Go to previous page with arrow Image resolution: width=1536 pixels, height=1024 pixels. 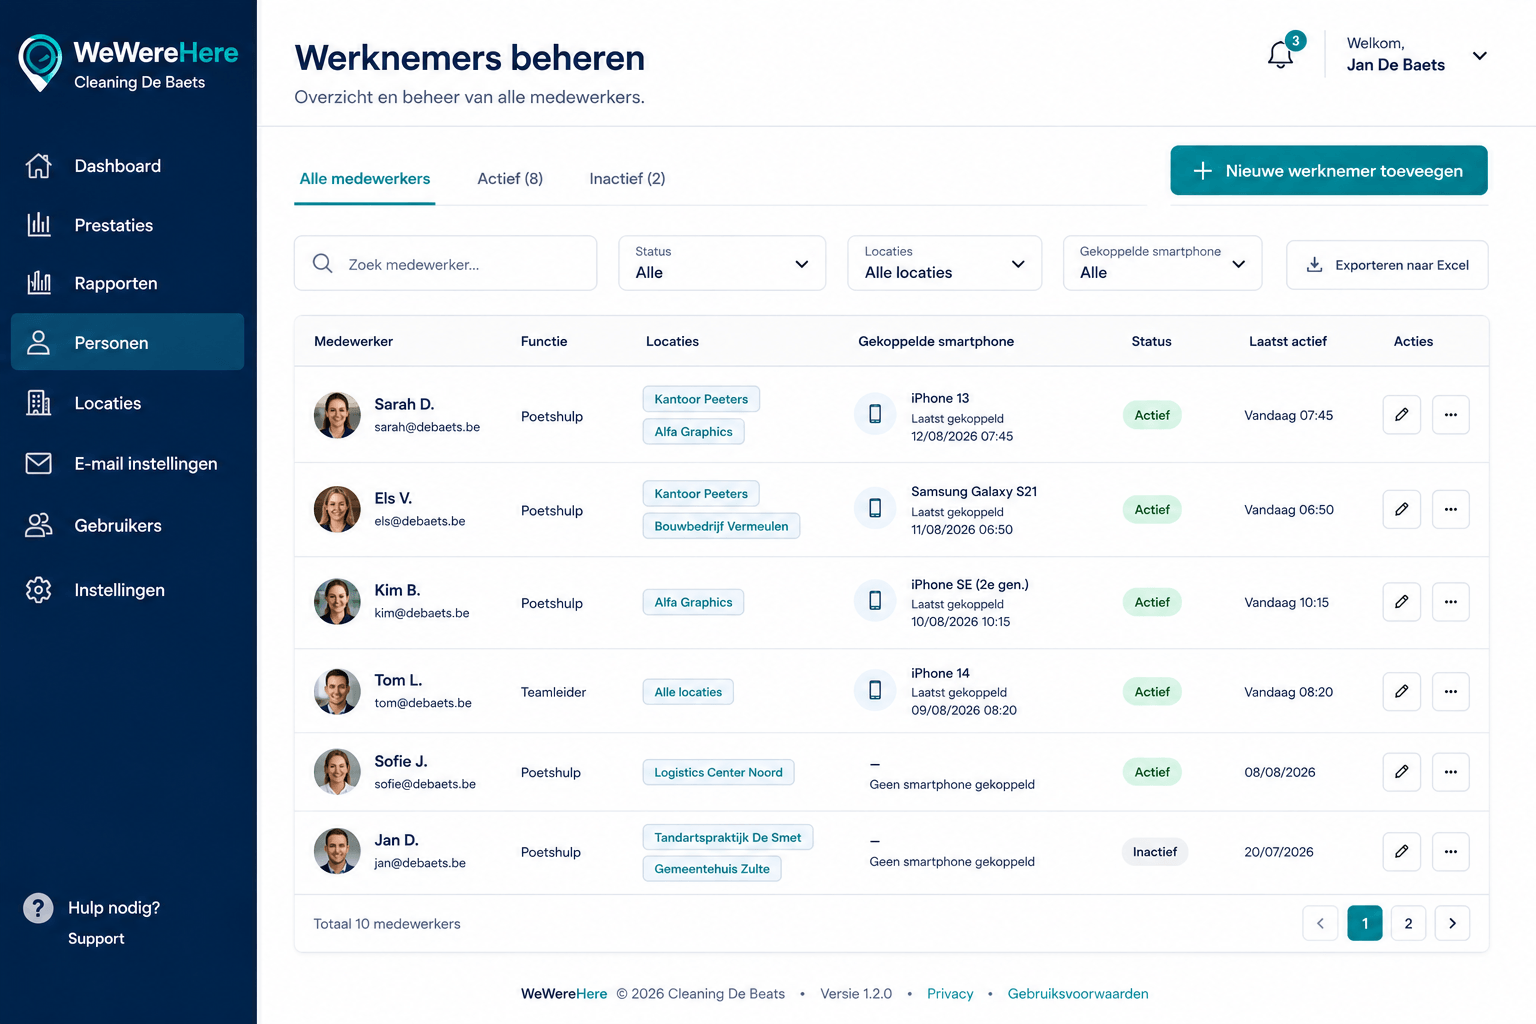pos(1320,923)
